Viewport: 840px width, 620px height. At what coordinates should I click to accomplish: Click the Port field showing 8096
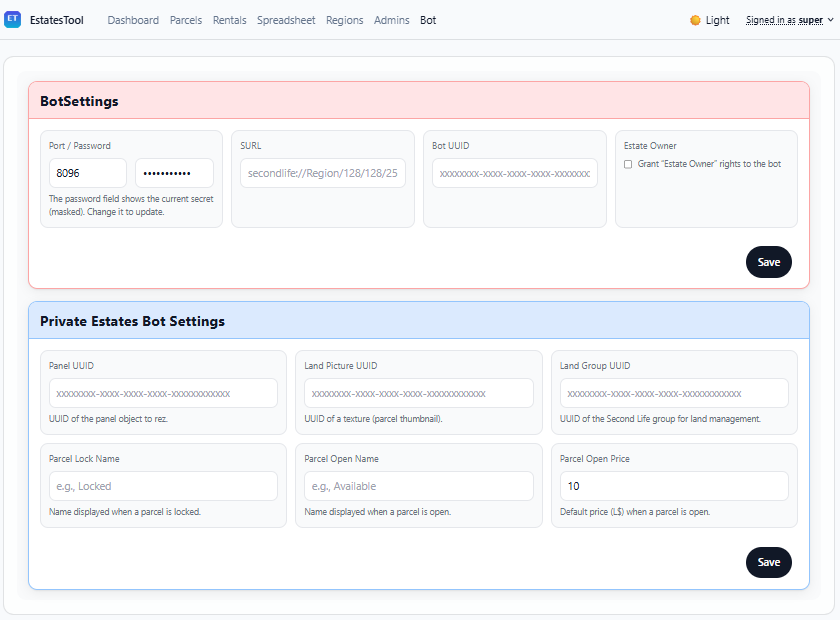pos(87,172)
